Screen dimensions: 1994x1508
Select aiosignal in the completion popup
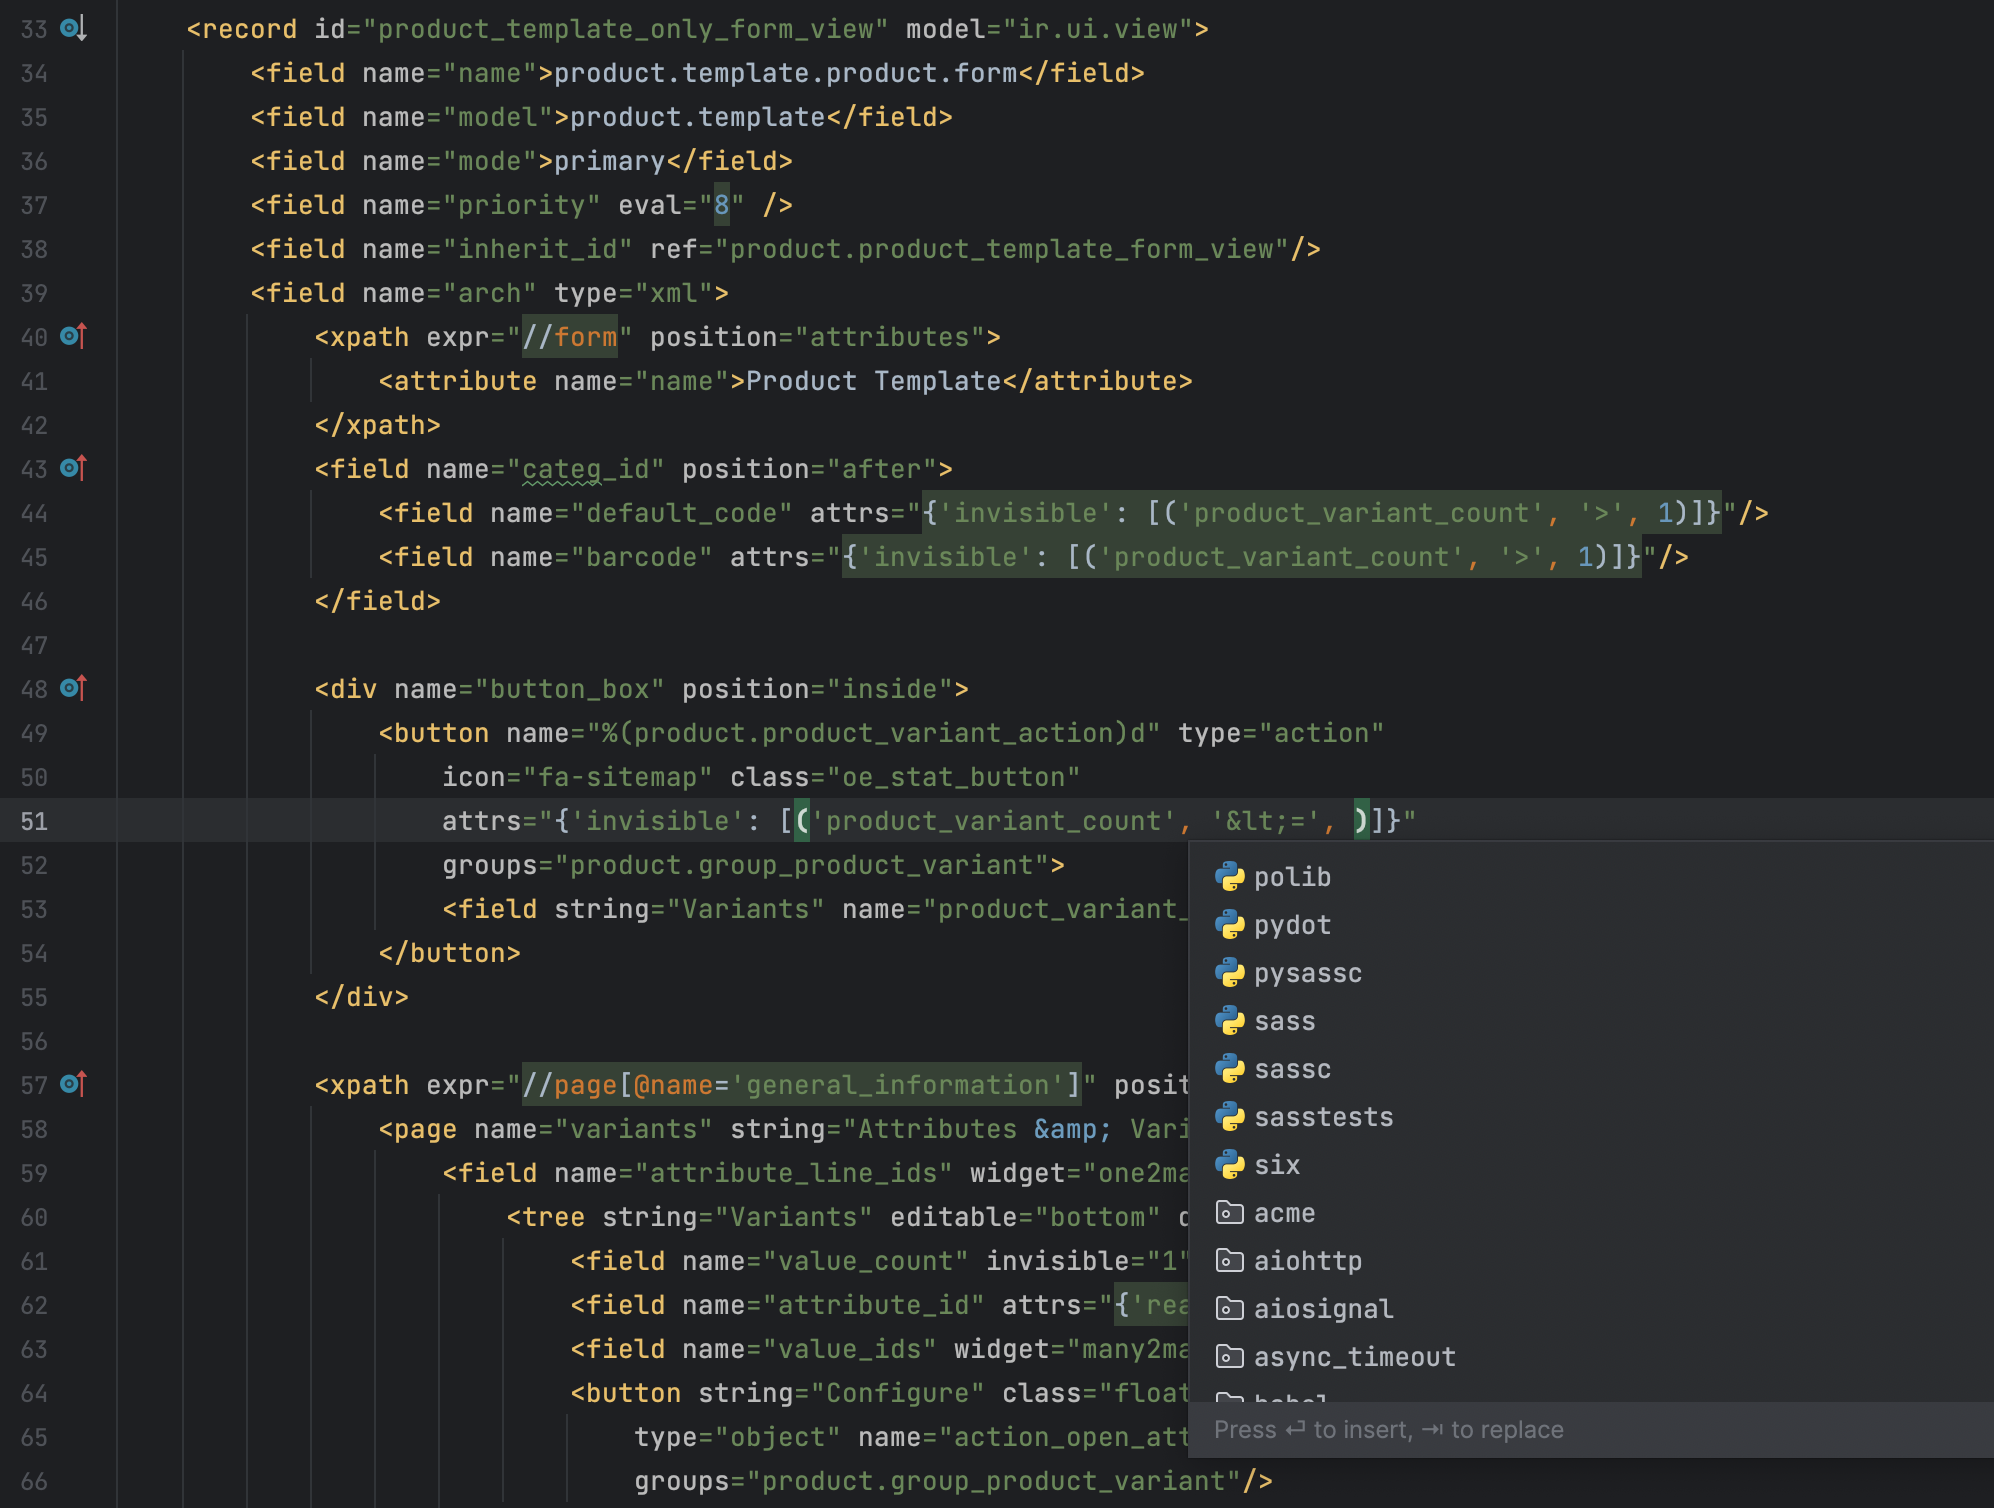[x=1321, y=1309]
